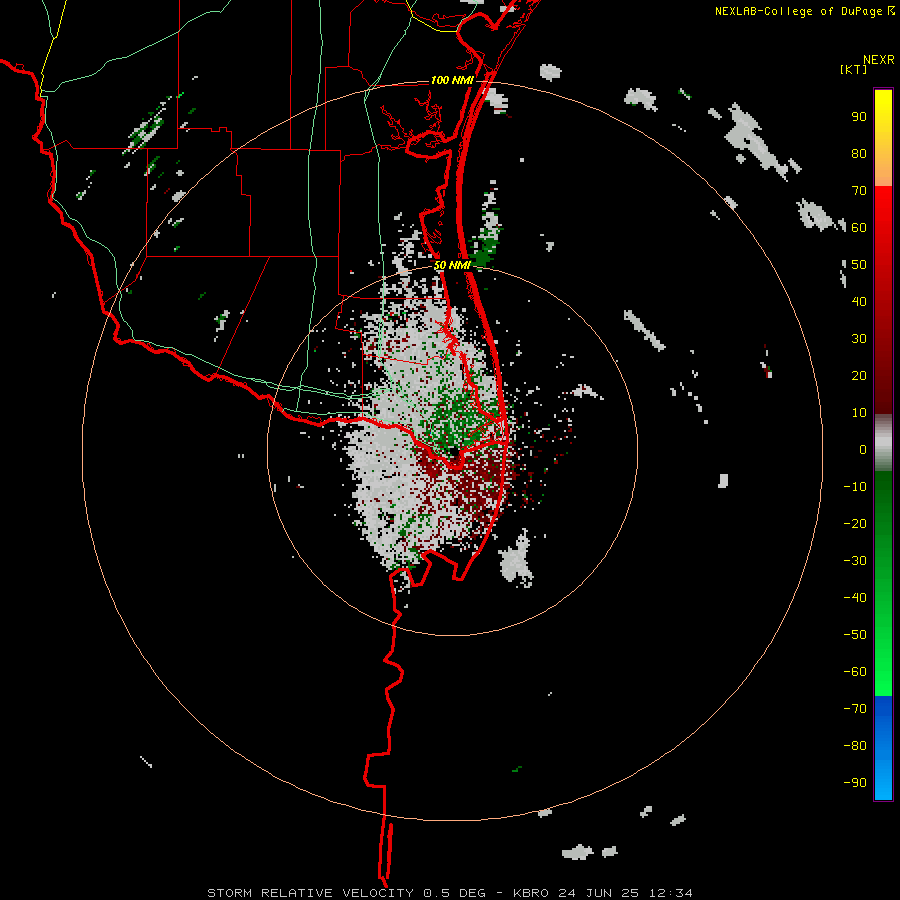Click the 50 value on the color scale

coord(859,265)
